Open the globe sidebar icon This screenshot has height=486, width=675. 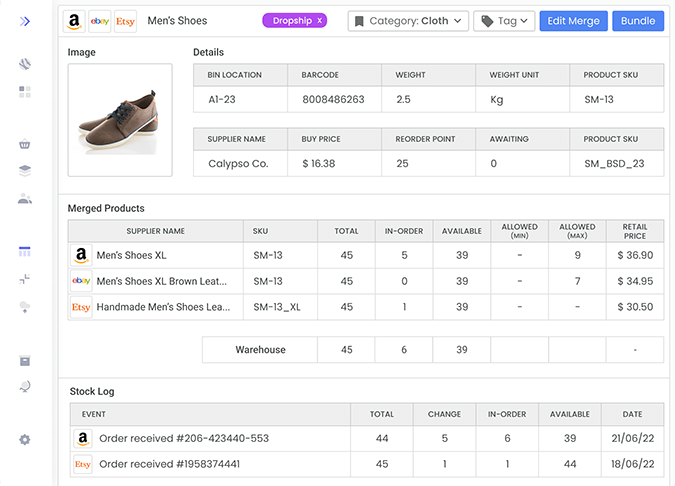click(x=25, y=387)
